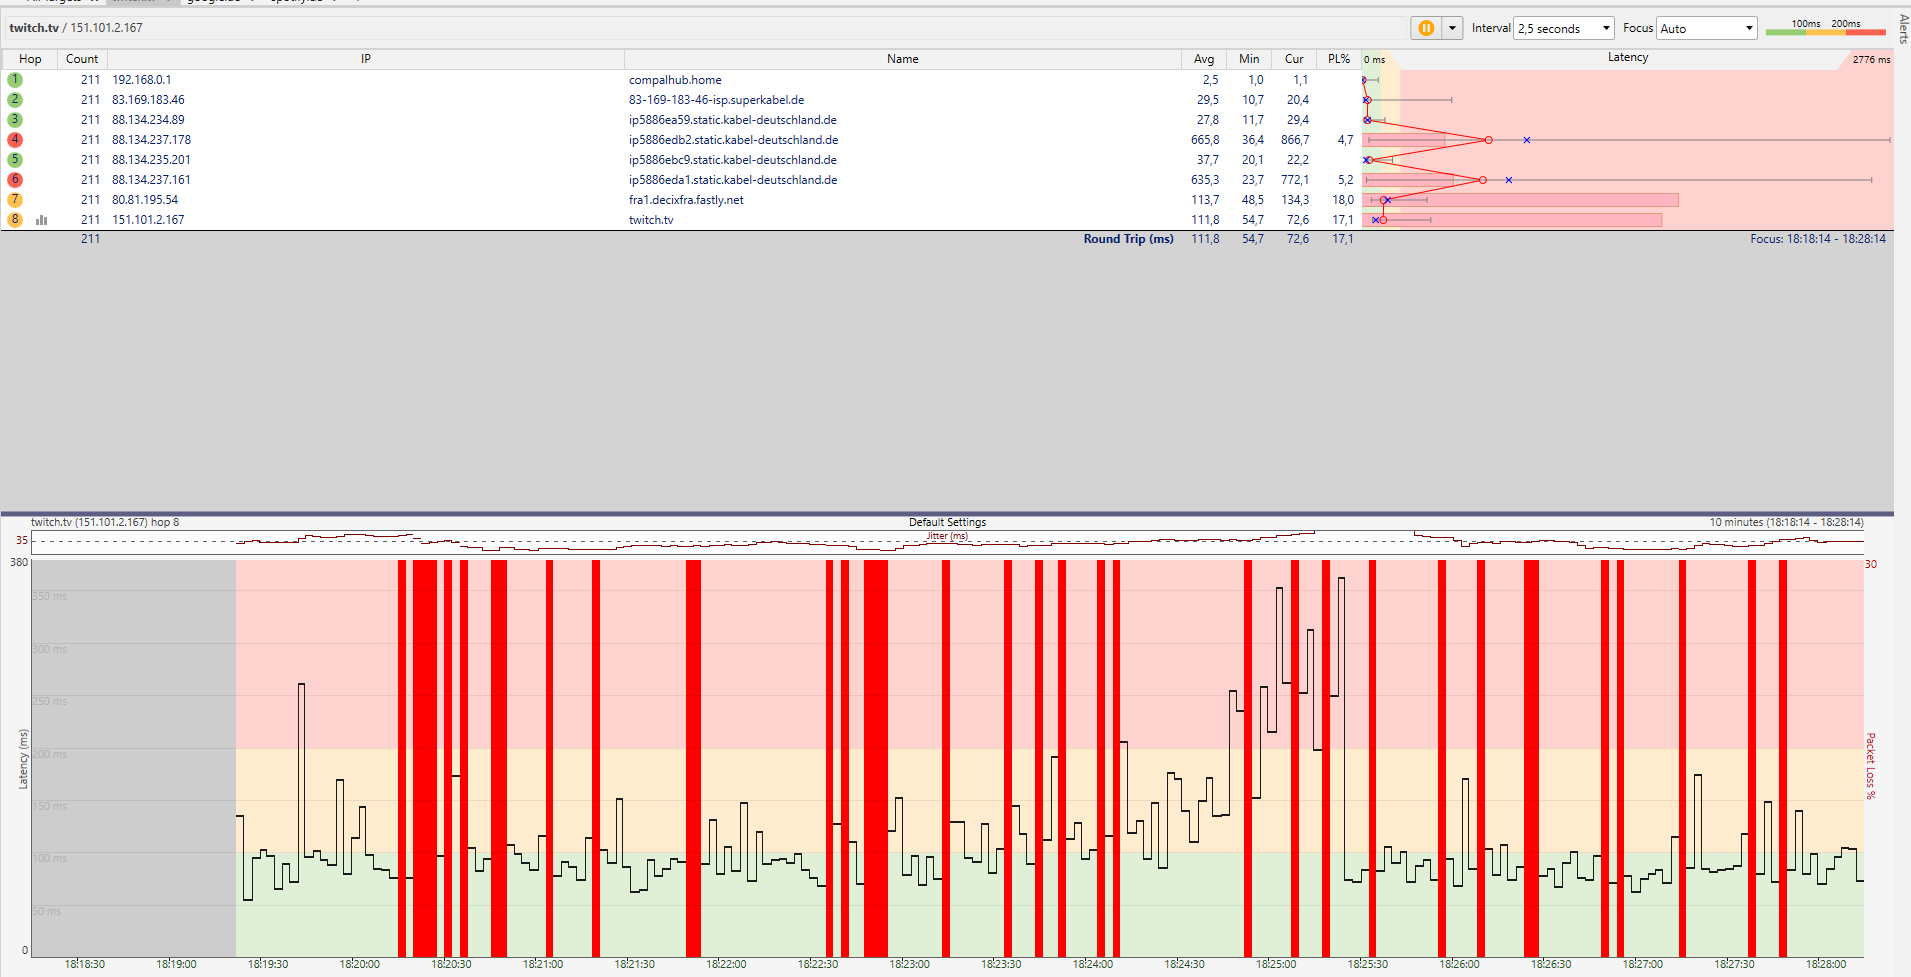Select IP cell 83.169.183.46

pos(148,100)
